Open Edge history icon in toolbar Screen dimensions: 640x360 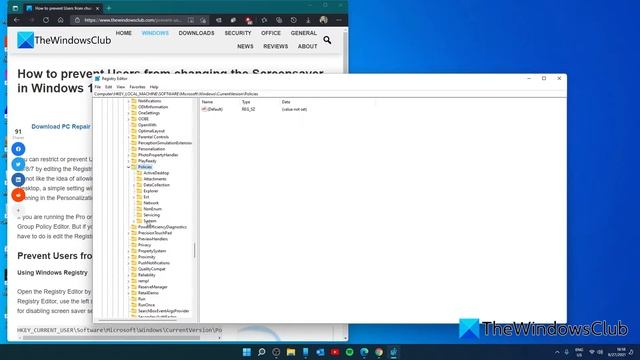293,20
